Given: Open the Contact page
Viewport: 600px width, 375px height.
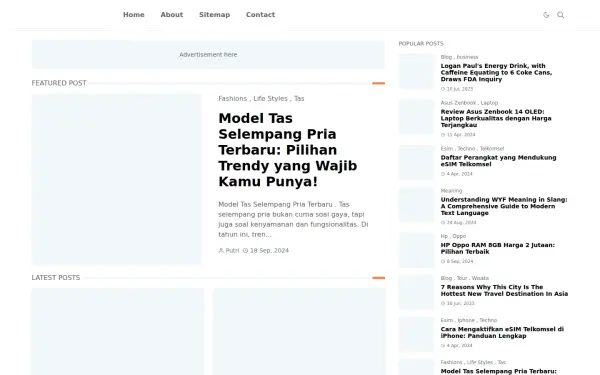Looking at the screenshot, I should [x=260, y=15].
